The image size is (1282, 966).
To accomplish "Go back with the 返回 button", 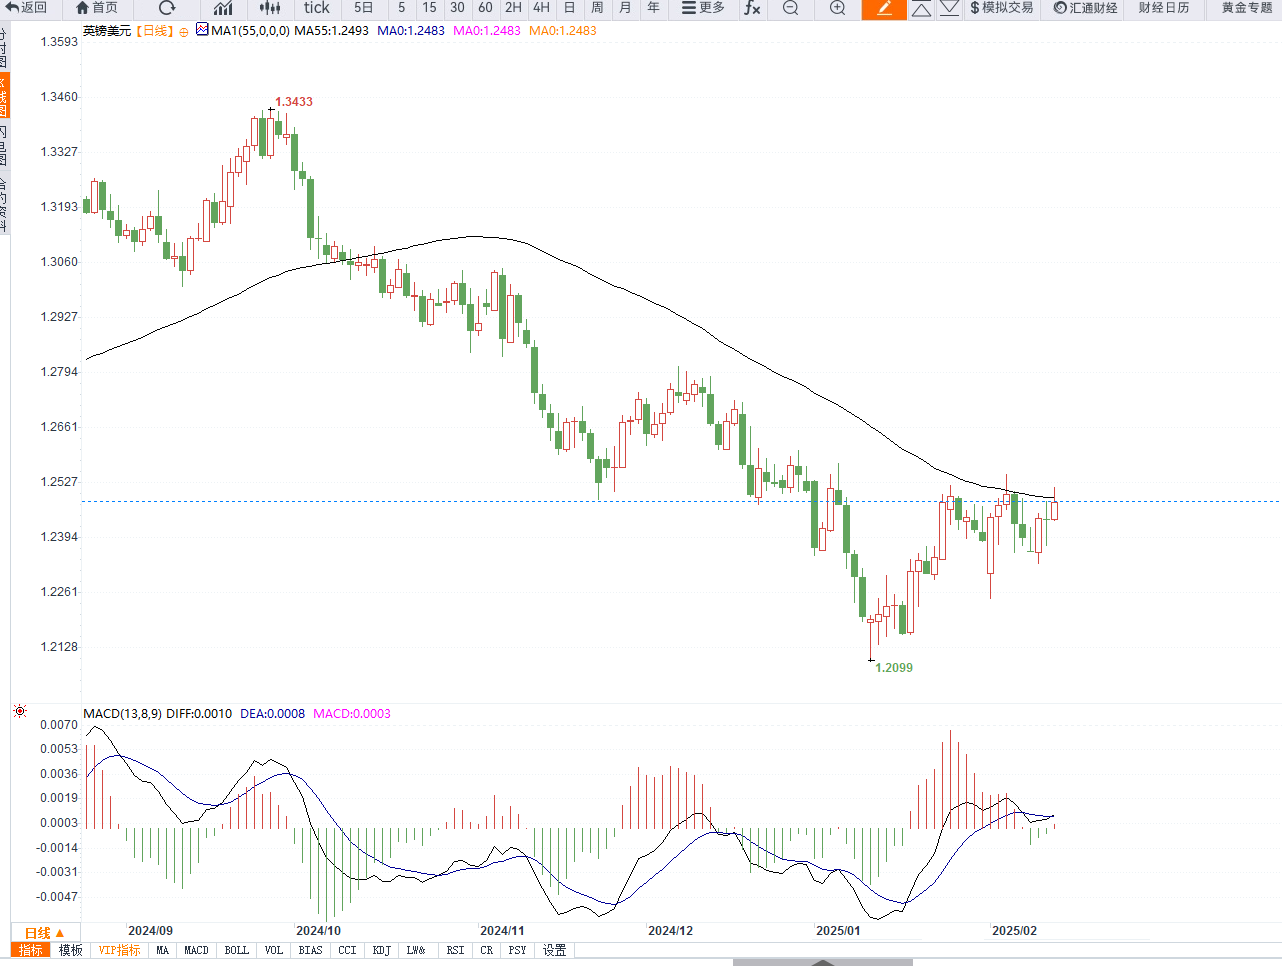I will click(26, 8).
